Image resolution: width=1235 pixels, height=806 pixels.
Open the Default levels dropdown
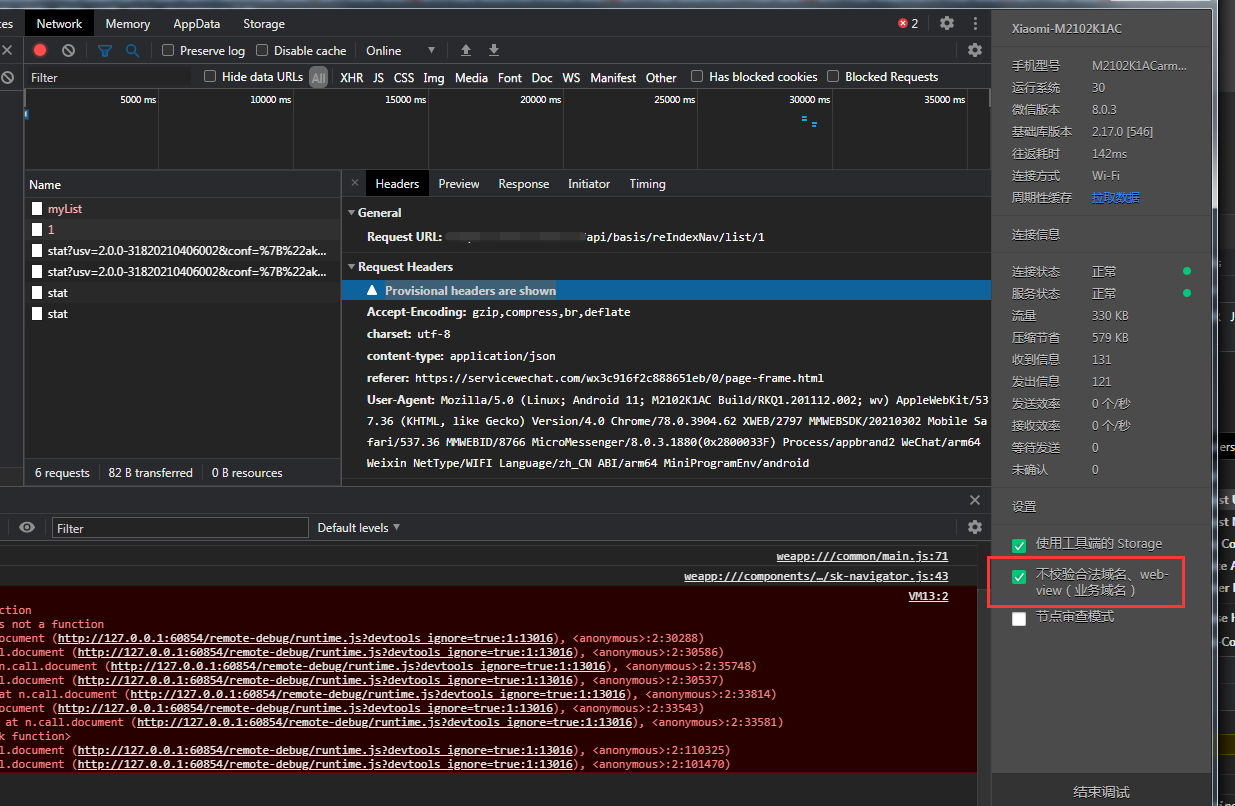[358, 527]
